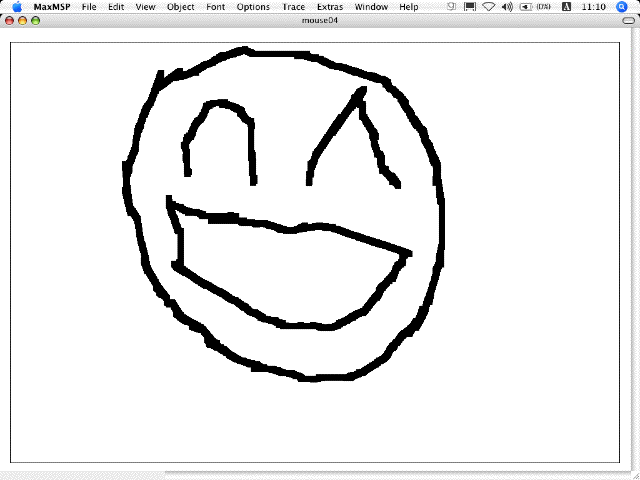Open the View menu
The height and width of the screenshot is (480, 640).
pos(145,7)
